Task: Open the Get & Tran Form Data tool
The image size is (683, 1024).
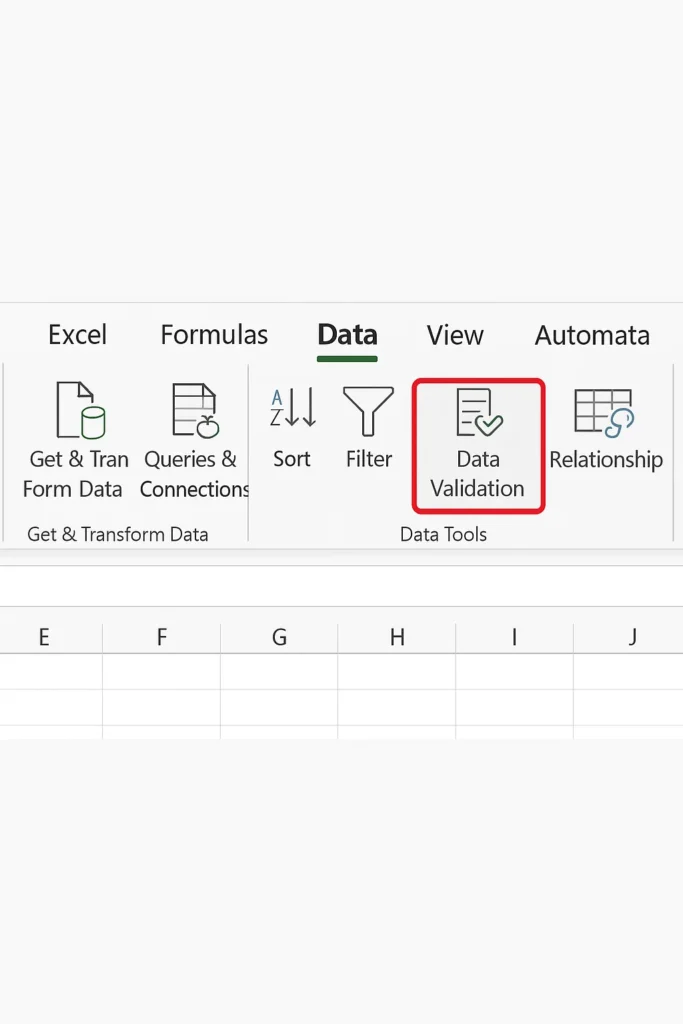Action: [x=75, y=441]
